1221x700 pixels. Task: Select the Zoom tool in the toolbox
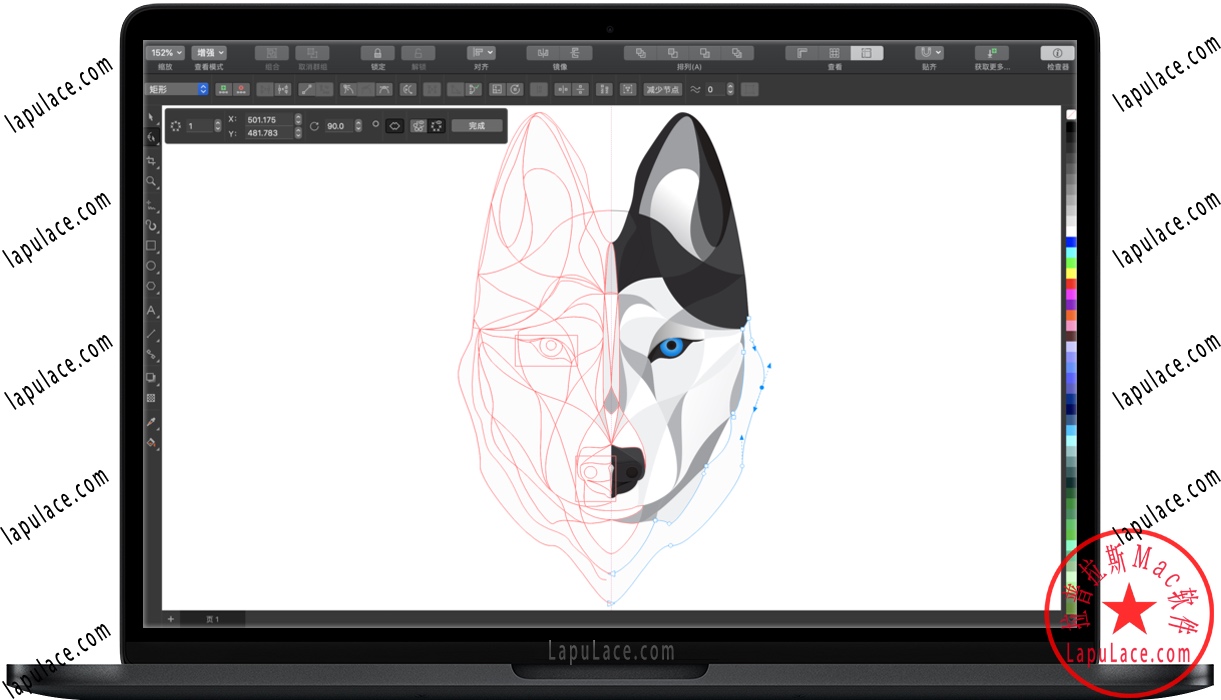click(152, 179)
